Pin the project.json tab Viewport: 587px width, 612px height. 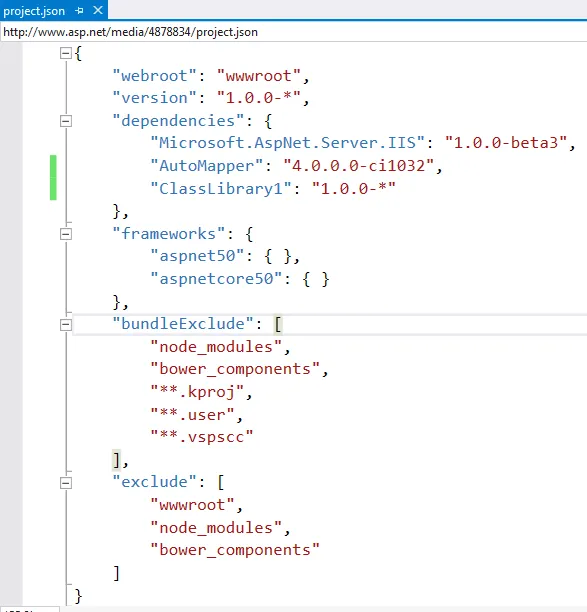click(x=79, y=11)
